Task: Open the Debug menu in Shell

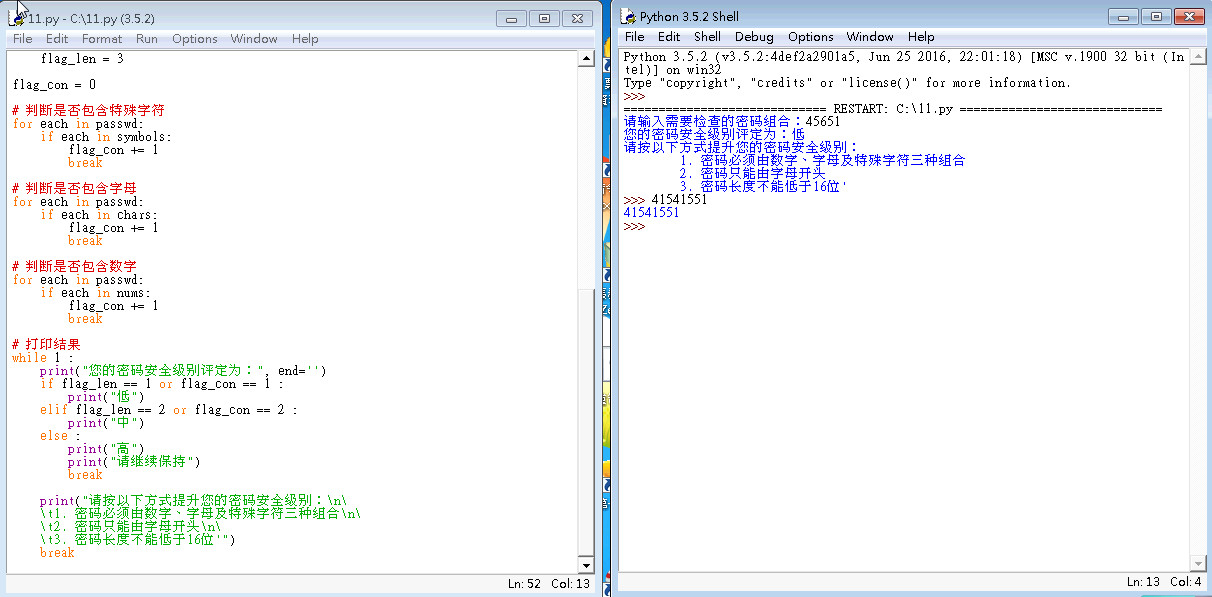Action: pyautogui.click(x=754, y=37)
